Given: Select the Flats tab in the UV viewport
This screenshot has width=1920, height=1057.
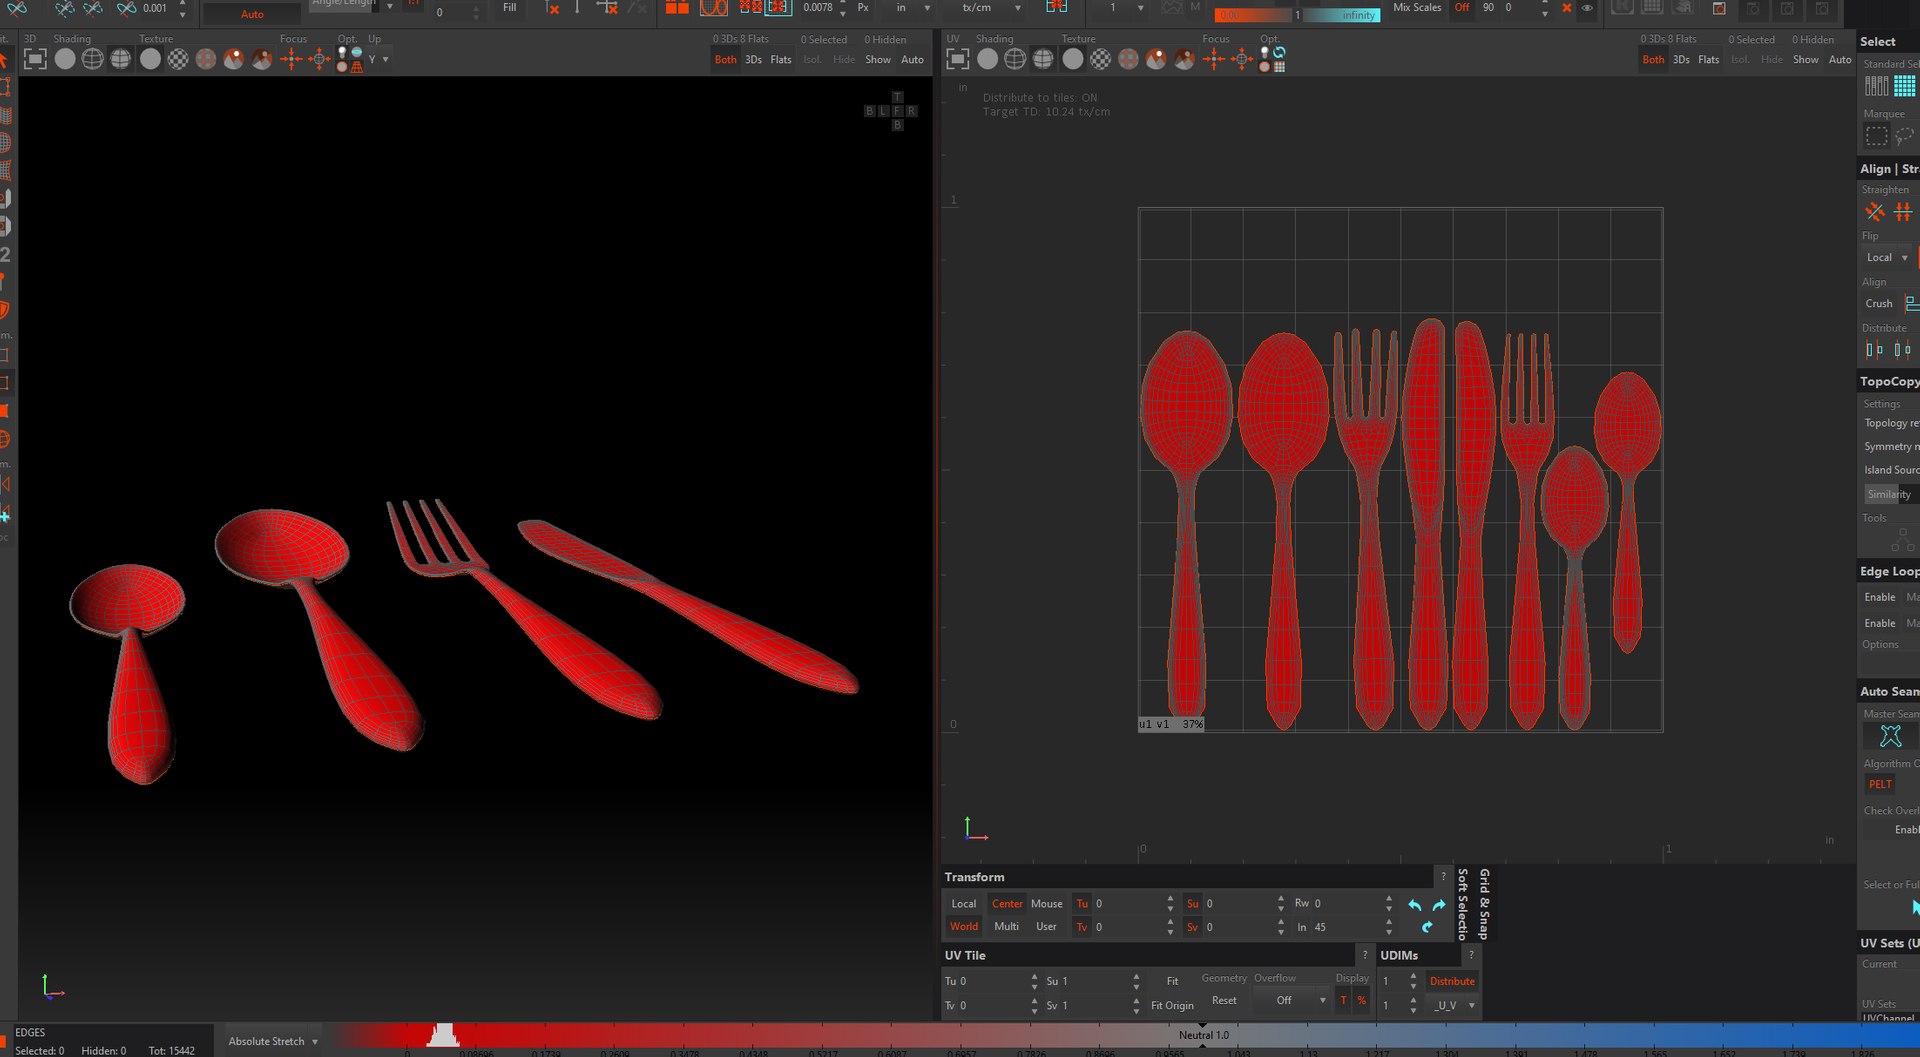Looking at the screenshot, I should click(1709, 60).
